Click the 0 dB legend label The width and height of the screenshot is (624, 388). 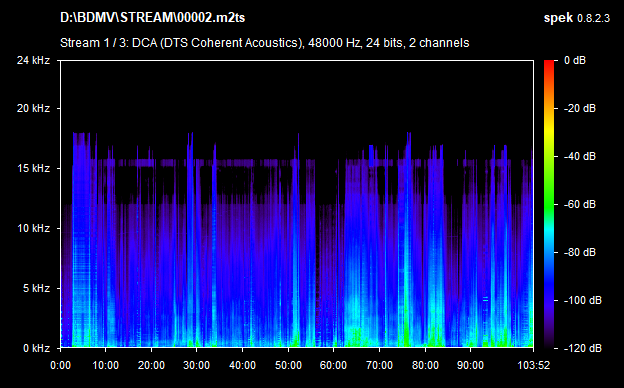(575, 60)
